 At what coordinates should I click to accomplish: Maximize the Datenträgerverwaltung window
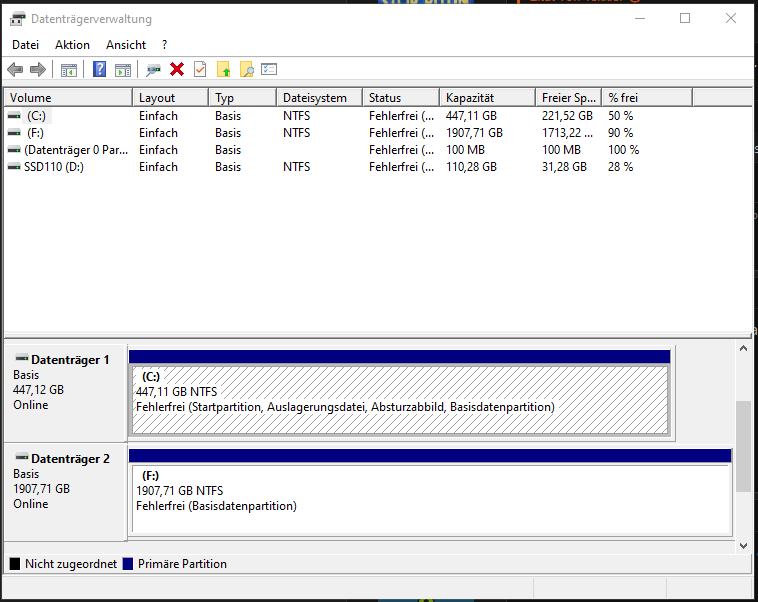tap(685, 18)
